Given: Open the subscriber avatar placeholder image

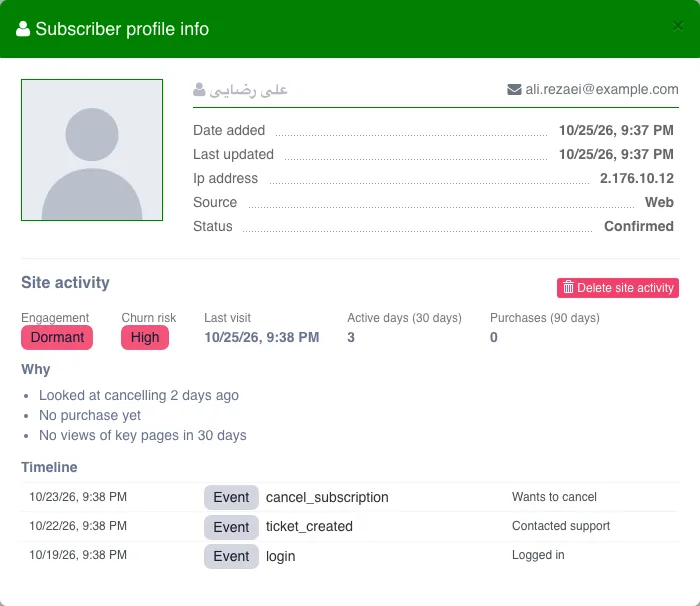Looking at the screenshot, I should [x=92, y=150].
